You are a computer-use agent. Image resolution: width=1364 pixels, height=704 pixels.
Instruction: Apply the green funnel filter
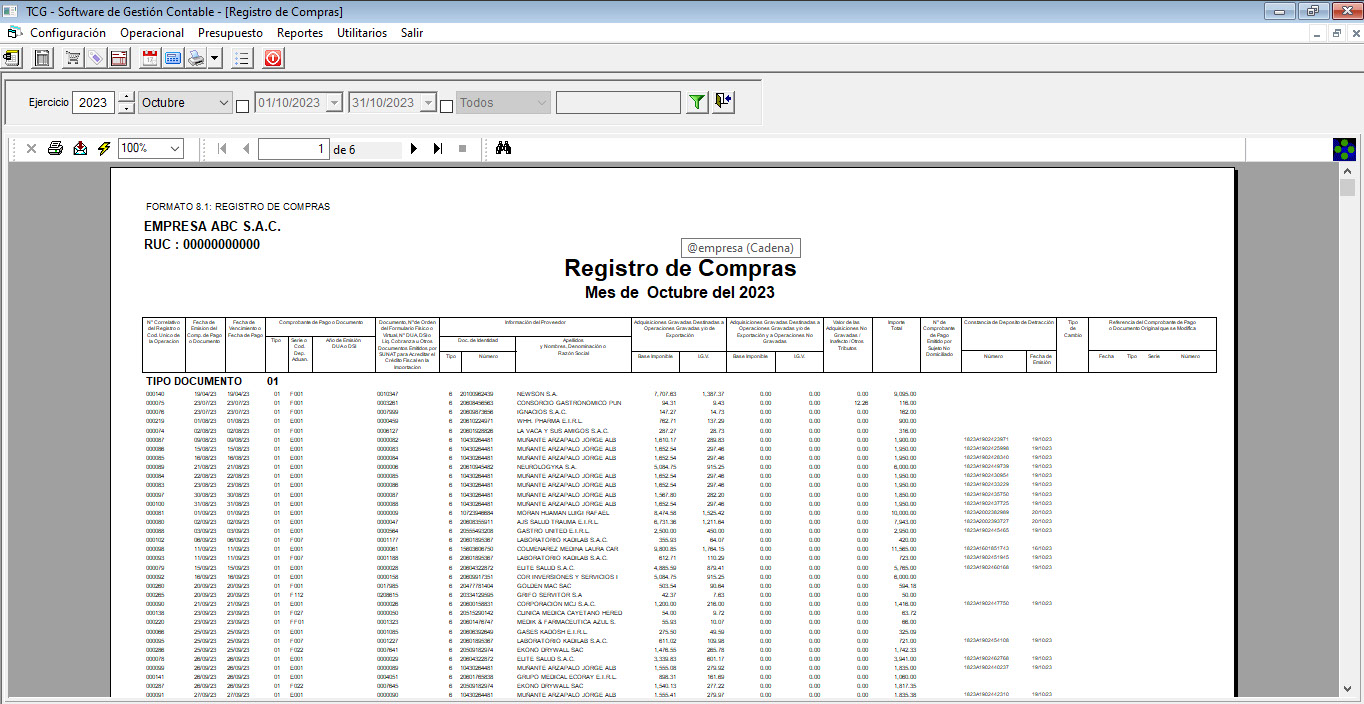696,102
